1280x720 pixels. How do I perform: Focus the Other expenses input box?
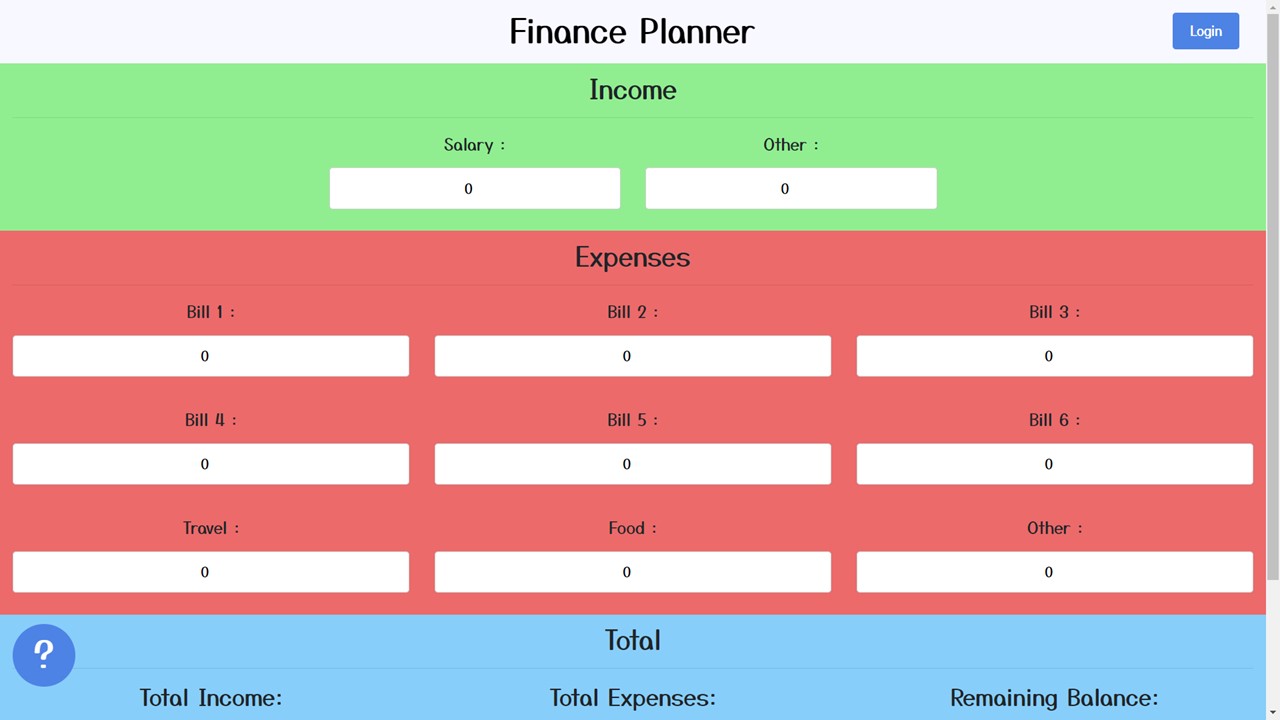pyautogui.click(x=1055, y=572)
